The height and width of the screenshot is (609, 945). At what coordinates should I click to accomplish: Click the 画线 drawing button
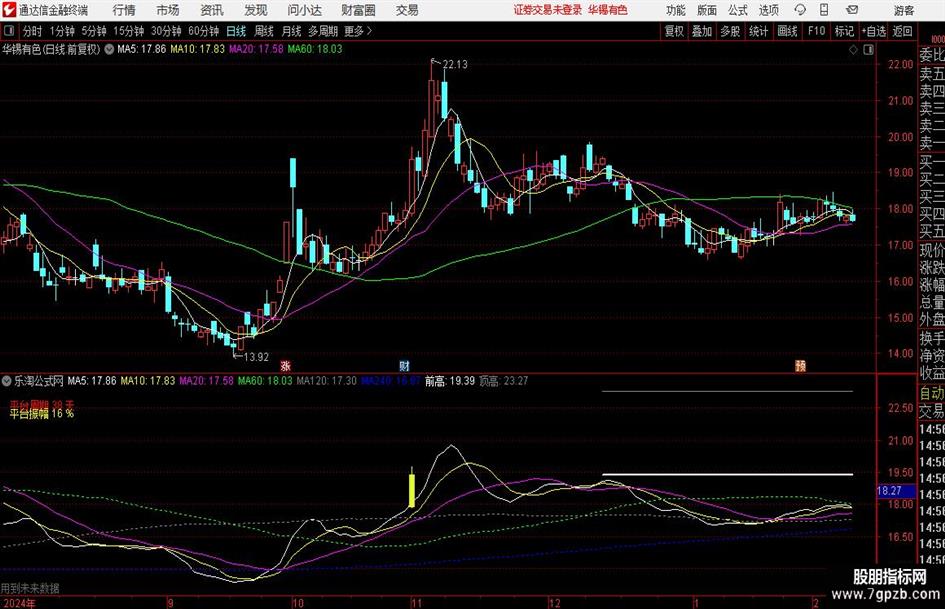point(787,31)
